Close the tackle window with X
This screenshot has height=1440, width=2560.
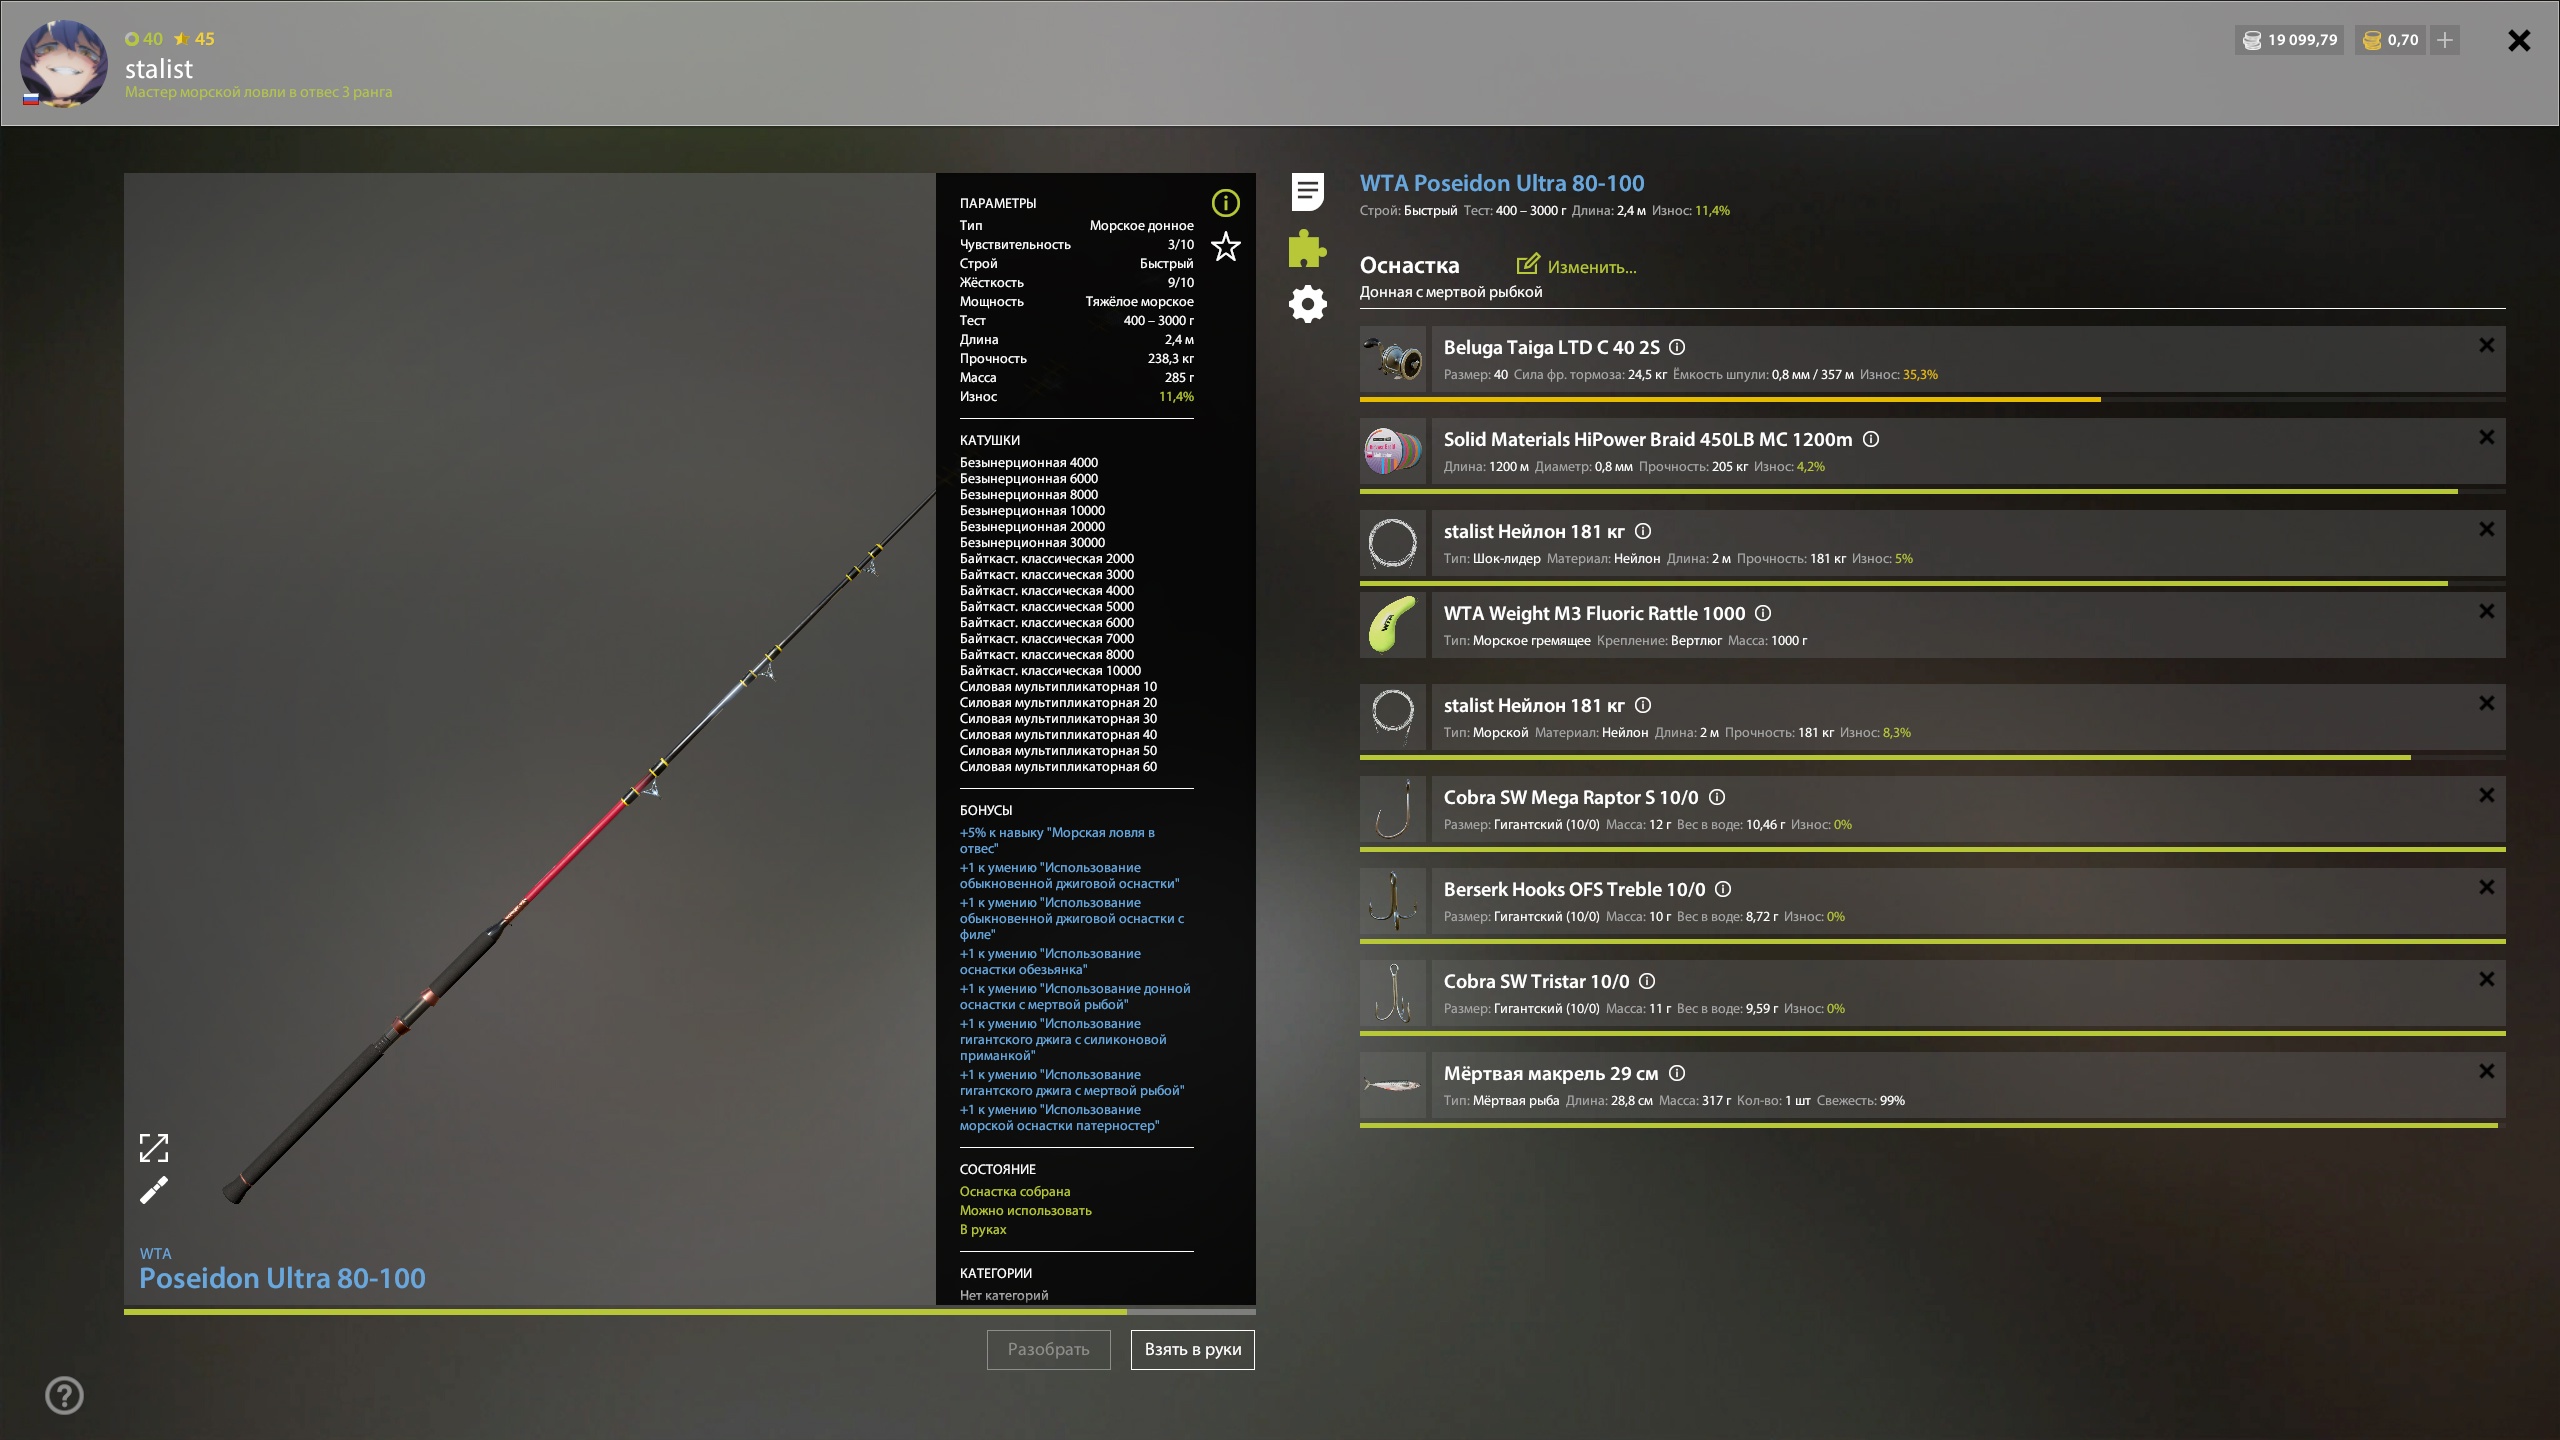(2519, 40)
